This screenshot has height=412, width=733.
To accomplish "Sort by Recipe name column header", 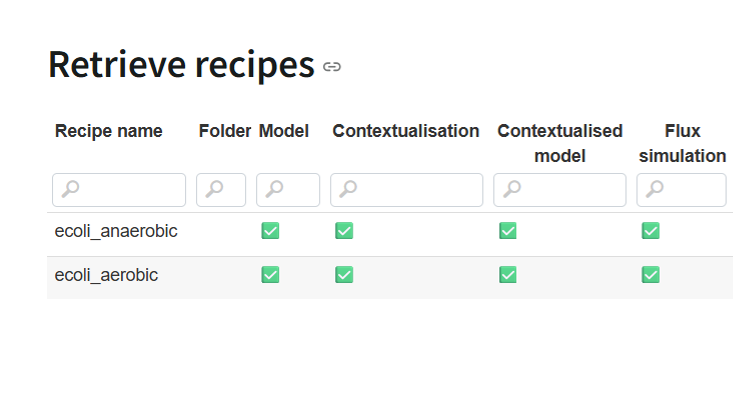I will [x=109, y=131].
